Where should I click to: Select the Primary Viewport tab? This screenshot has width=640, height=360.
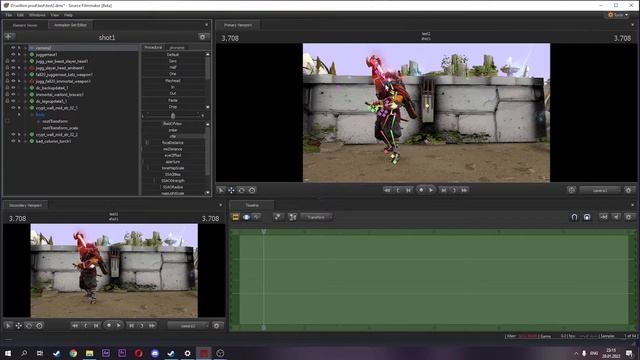pos(238,25)
